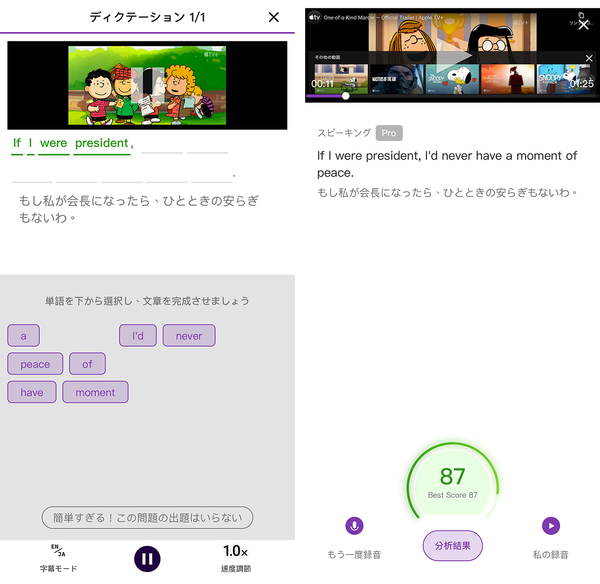Click 'too easy, skip this question' button
Screen dimensions: 600x584
[x=147, y=517]
